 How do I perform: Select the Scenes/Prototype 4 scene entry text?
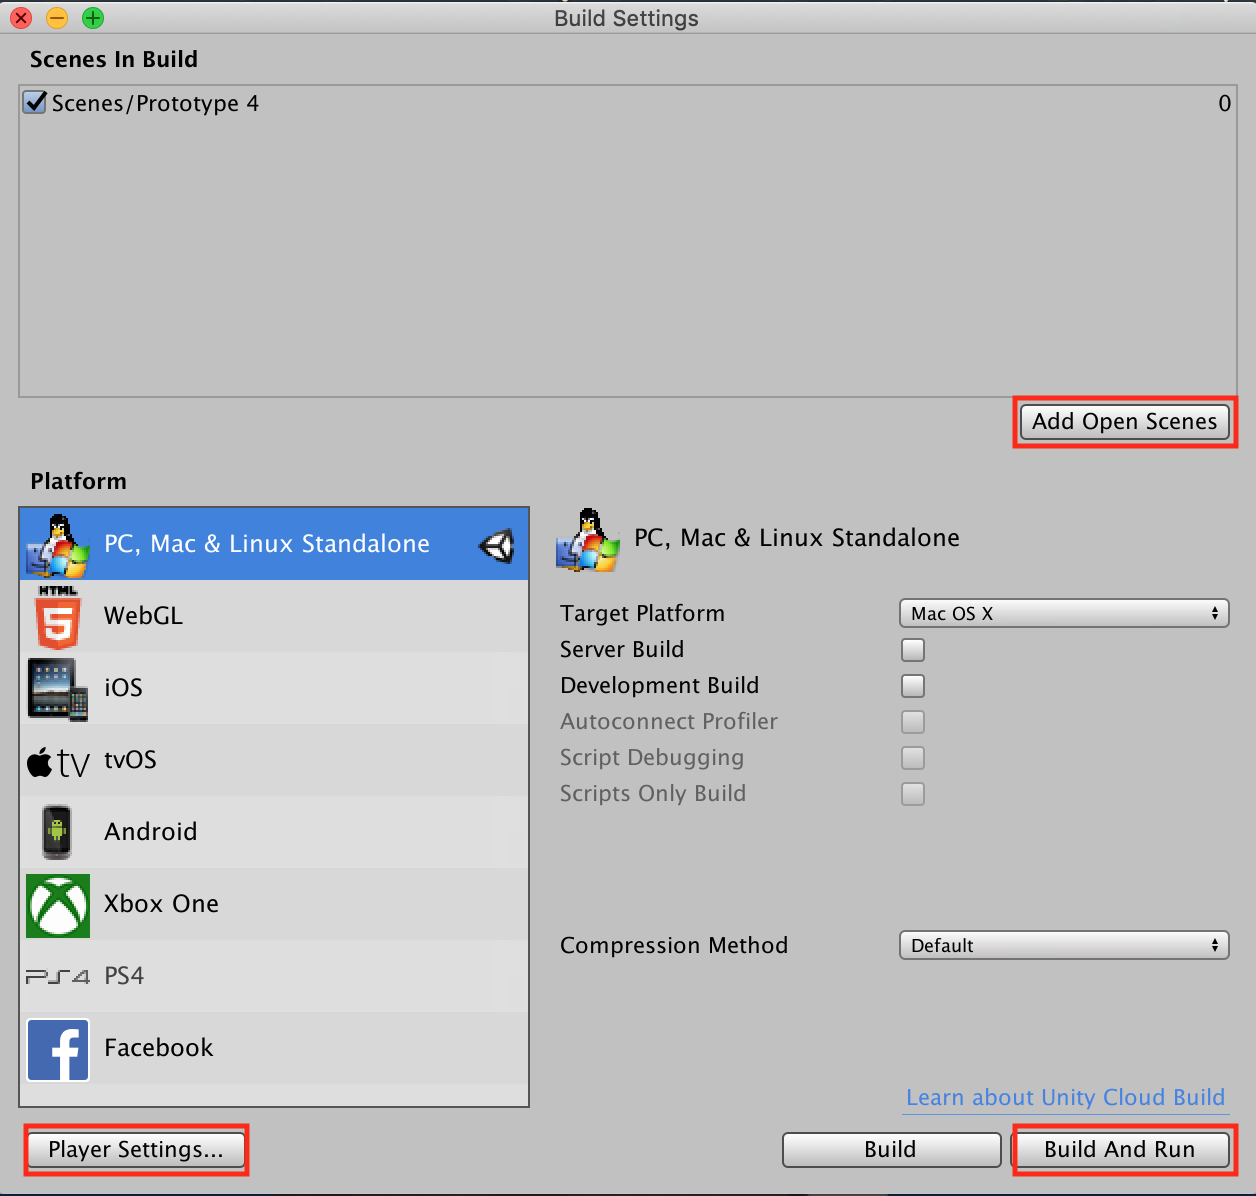(x=155, y=104)
